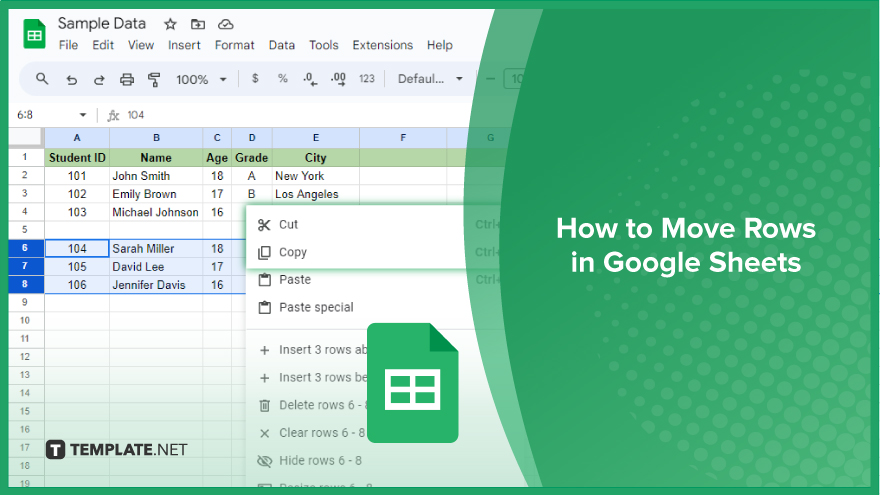Click the undo arrow
Viewport: 880px width, 495px height.
[x=71, y=80]
